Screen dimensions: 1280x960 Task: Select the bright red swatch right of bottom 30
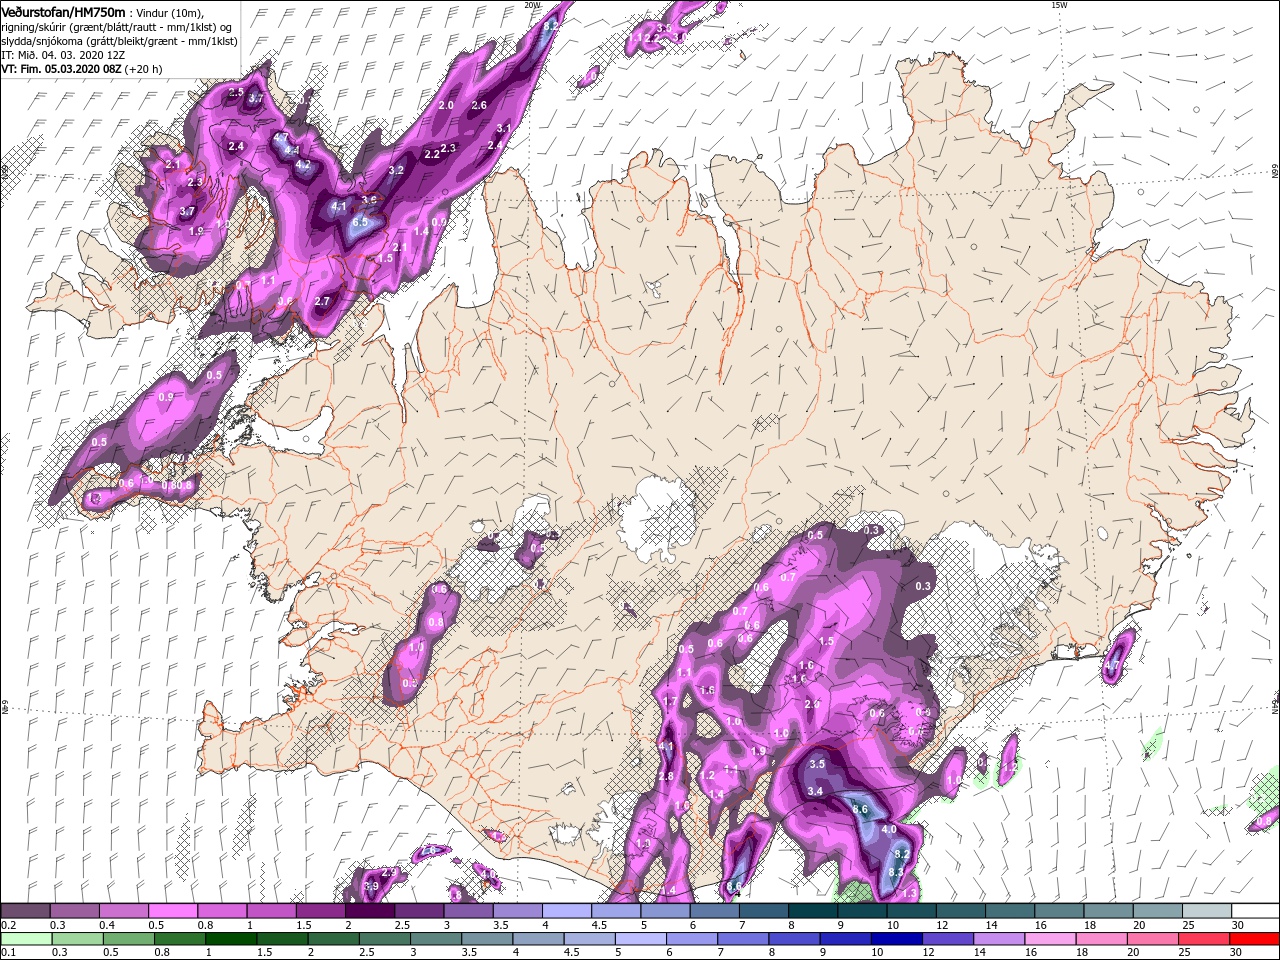(x=1254, y=939)
